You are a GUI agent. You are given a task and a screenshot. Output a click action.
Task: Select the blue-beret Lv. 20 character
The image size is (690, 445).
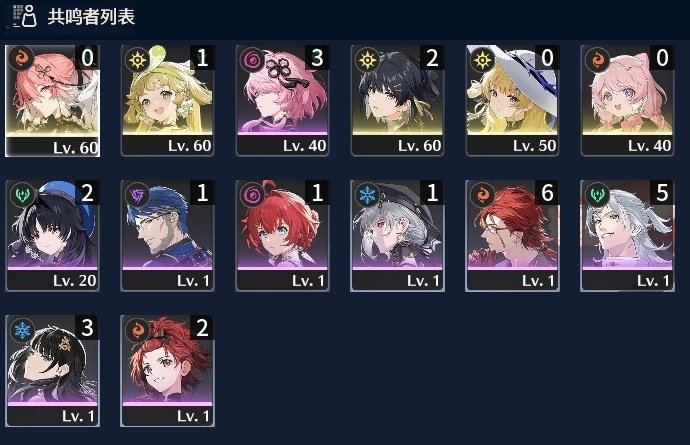(x=52, y=235)
